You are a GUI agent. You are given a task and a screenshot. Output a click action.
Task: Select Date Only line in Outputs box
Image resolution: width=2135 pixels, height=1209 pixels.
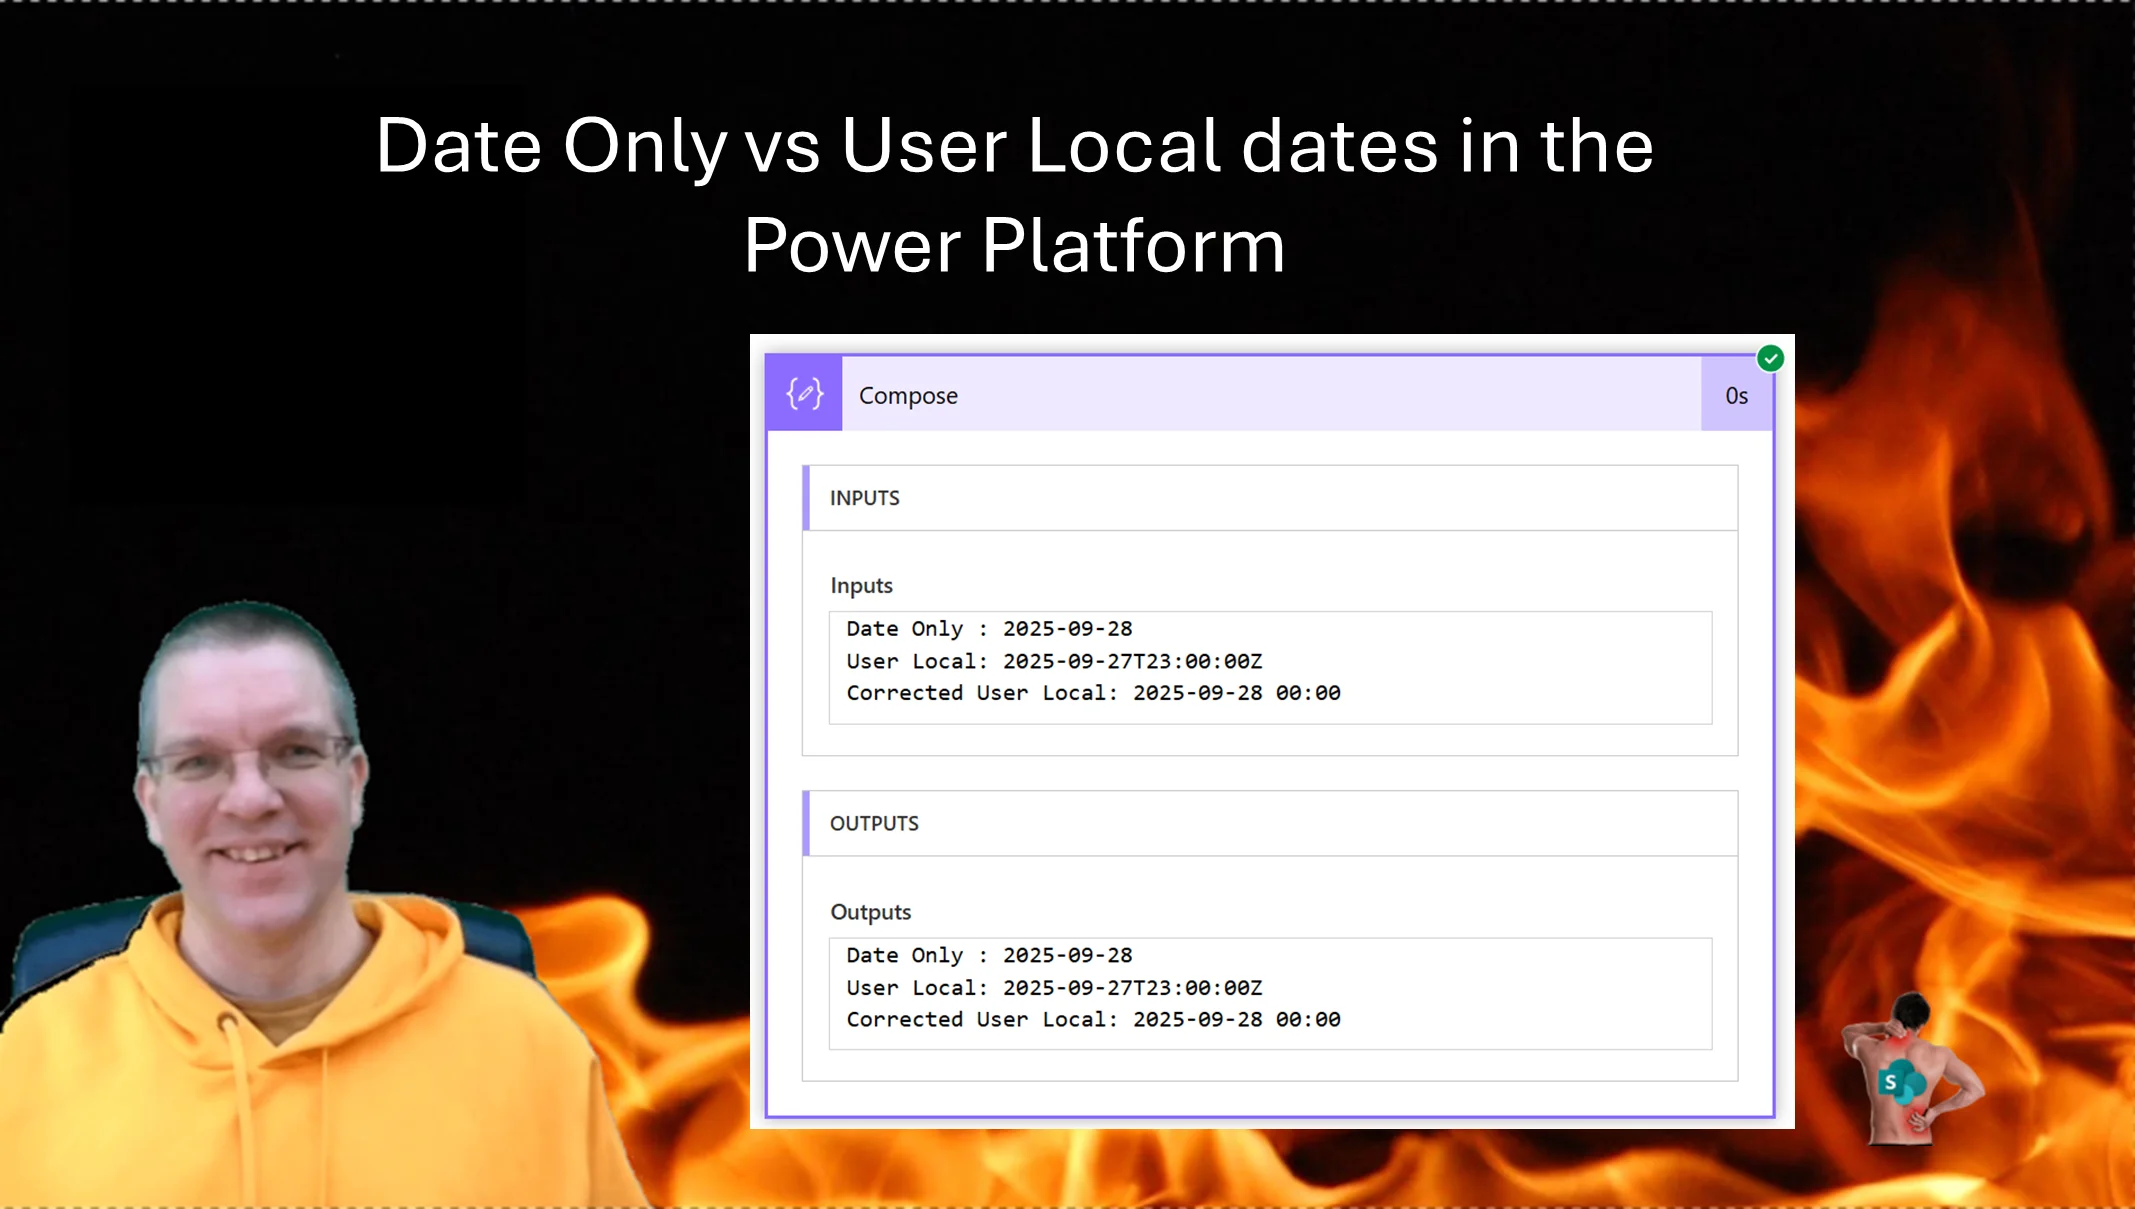coord(989,955)
